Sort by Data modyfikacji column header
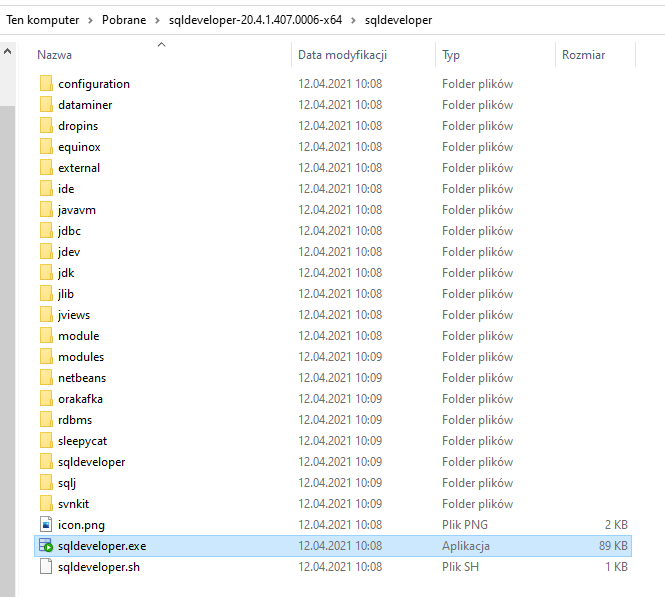 (x=342, y=55)
